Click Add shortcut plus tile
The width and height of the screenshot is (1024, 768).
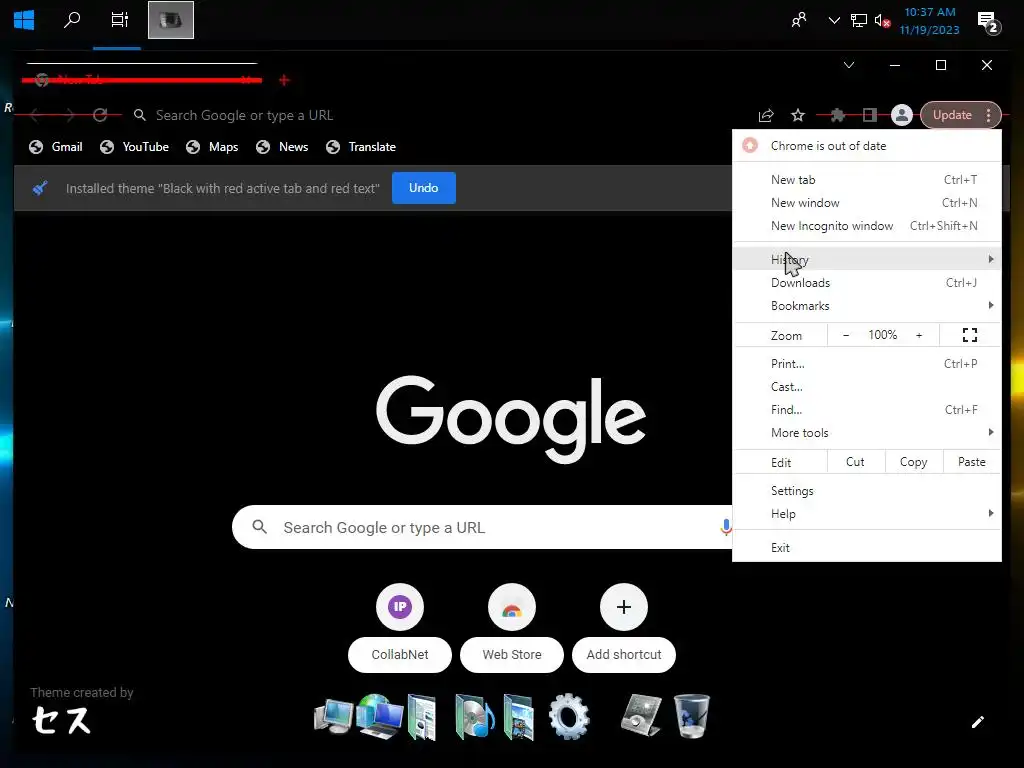point(624,628)
